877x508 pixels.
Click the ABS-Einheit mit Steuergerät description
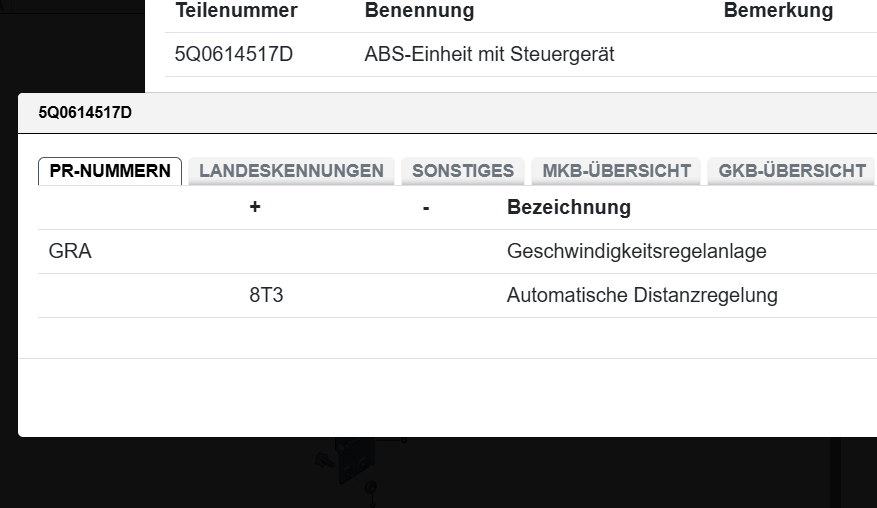tap(489, 55)
